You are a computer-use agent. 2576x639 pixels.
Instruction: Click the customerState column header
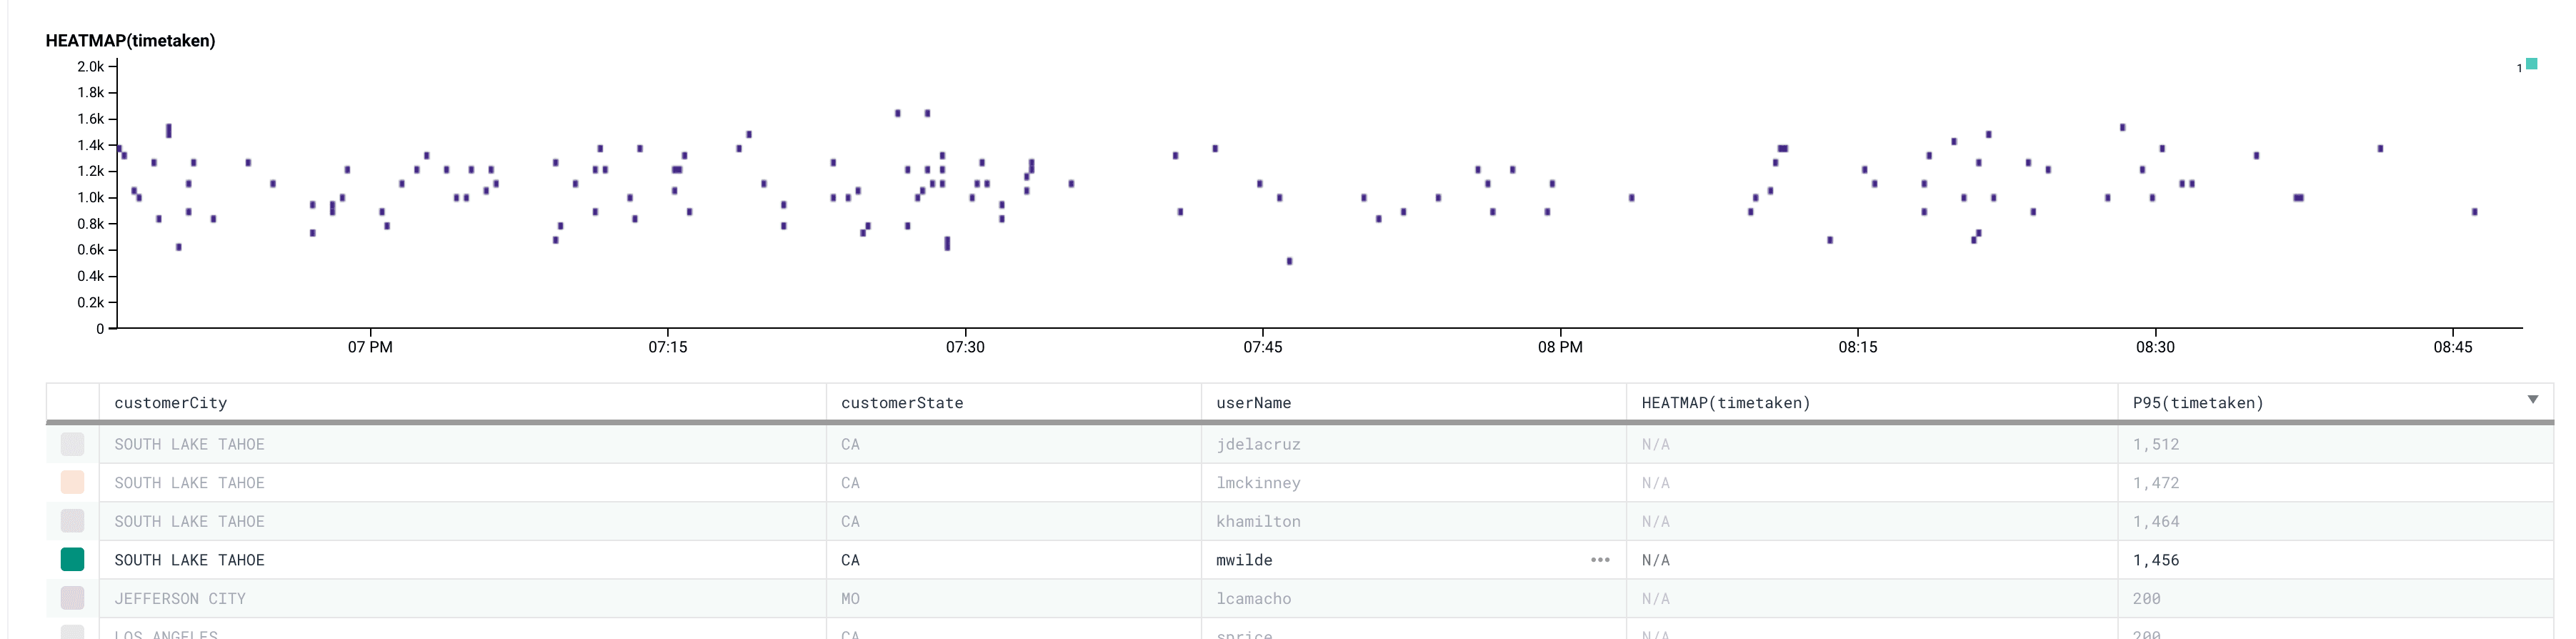[901, 403]
